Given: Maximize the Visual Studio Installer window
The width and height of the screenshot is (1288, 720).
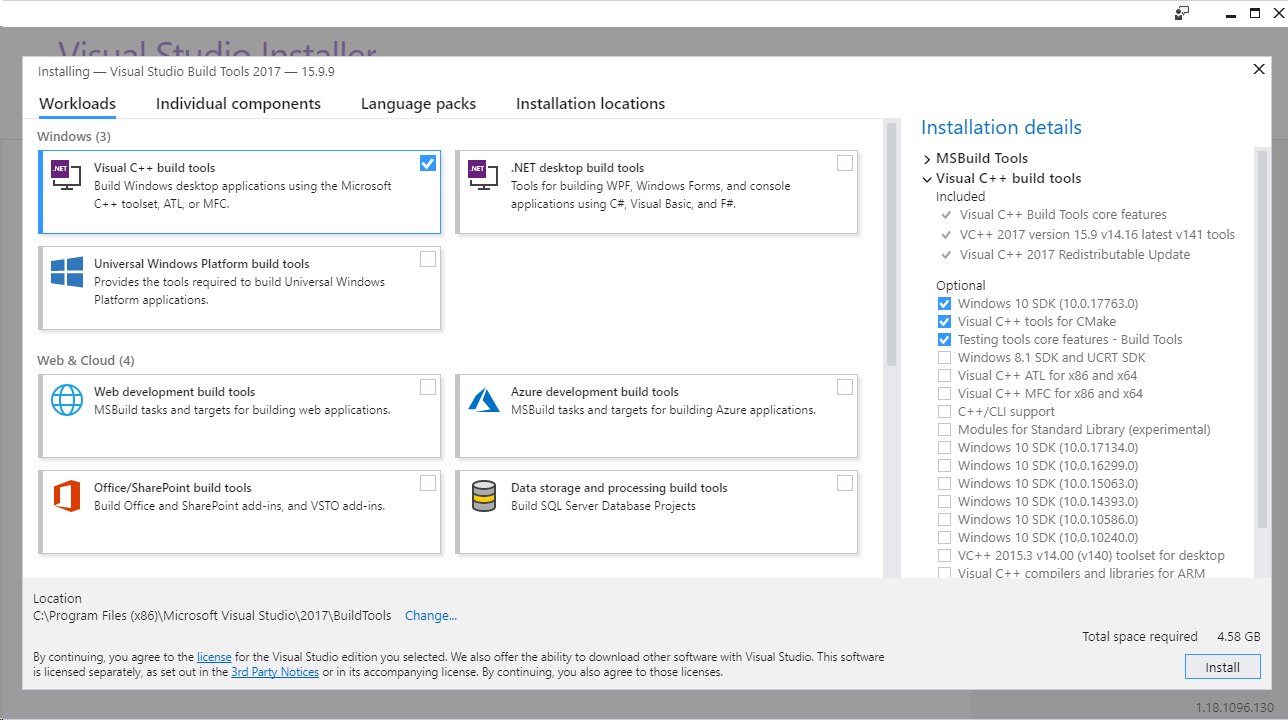Looking at the screenshot, I should point(1255,13).
